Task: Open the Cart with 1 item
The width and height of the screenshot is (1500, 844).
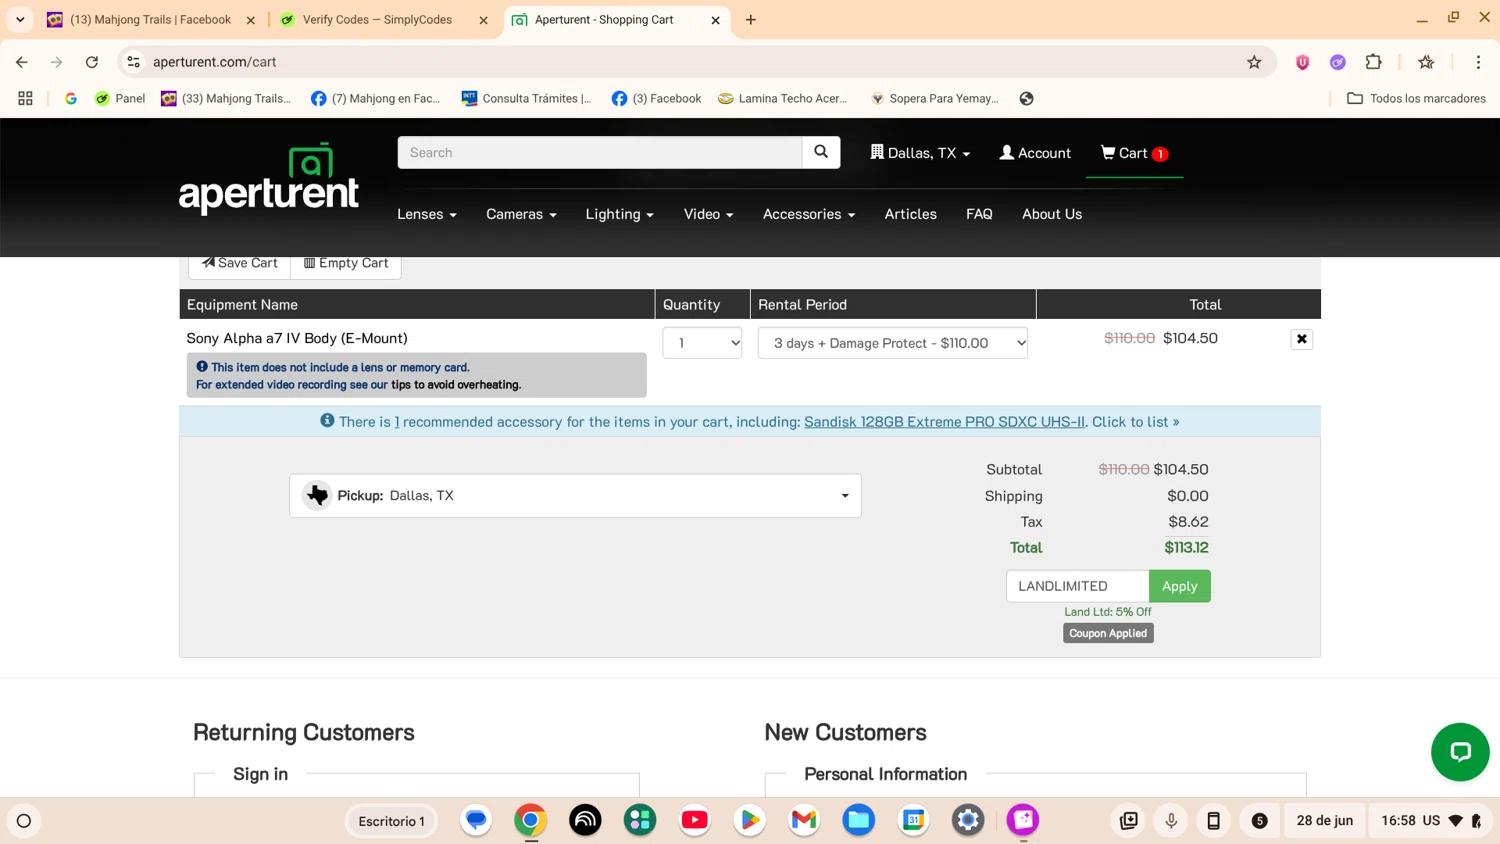Action: [1134, 153]
